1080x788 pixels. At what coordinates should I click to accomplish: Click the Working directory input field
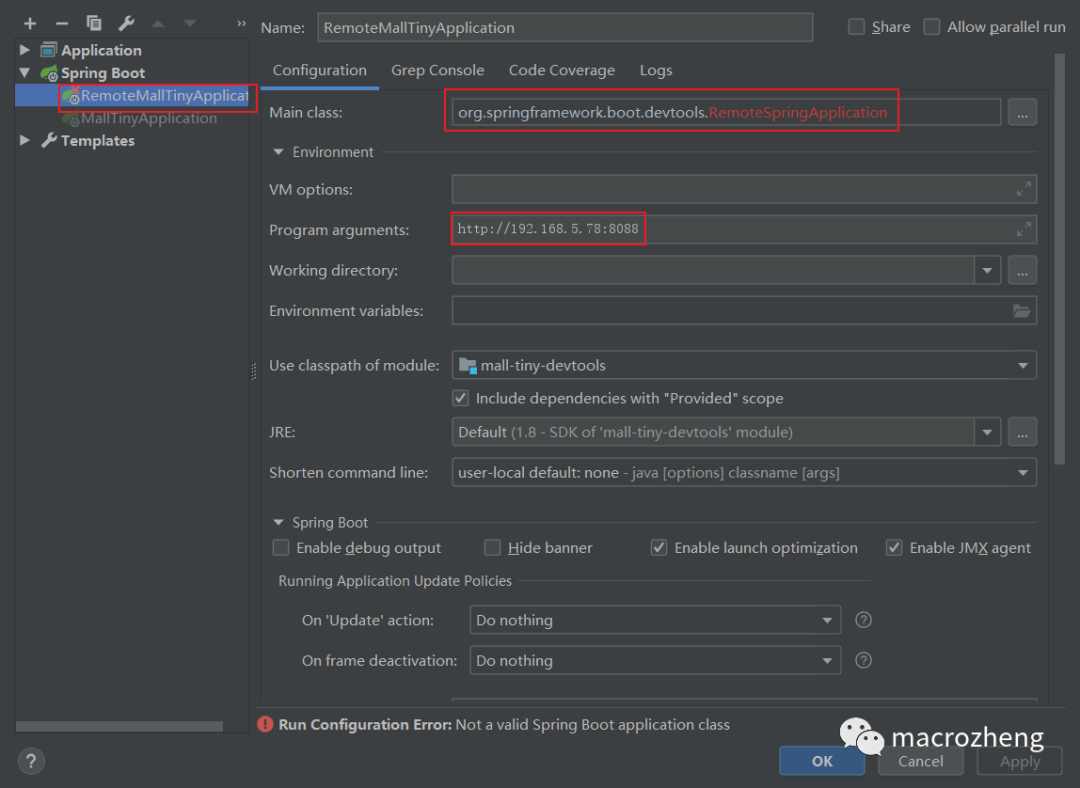(x=713, y=270)
